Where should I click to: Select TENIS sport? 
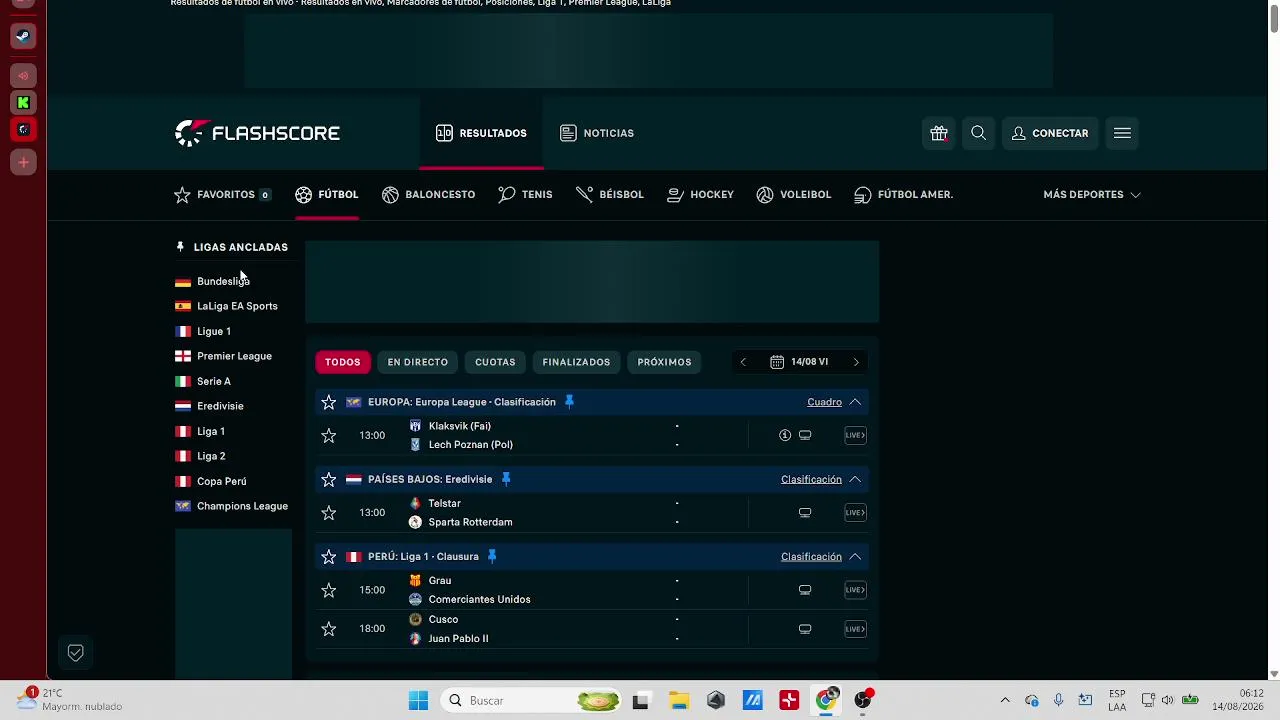(525, 195)
